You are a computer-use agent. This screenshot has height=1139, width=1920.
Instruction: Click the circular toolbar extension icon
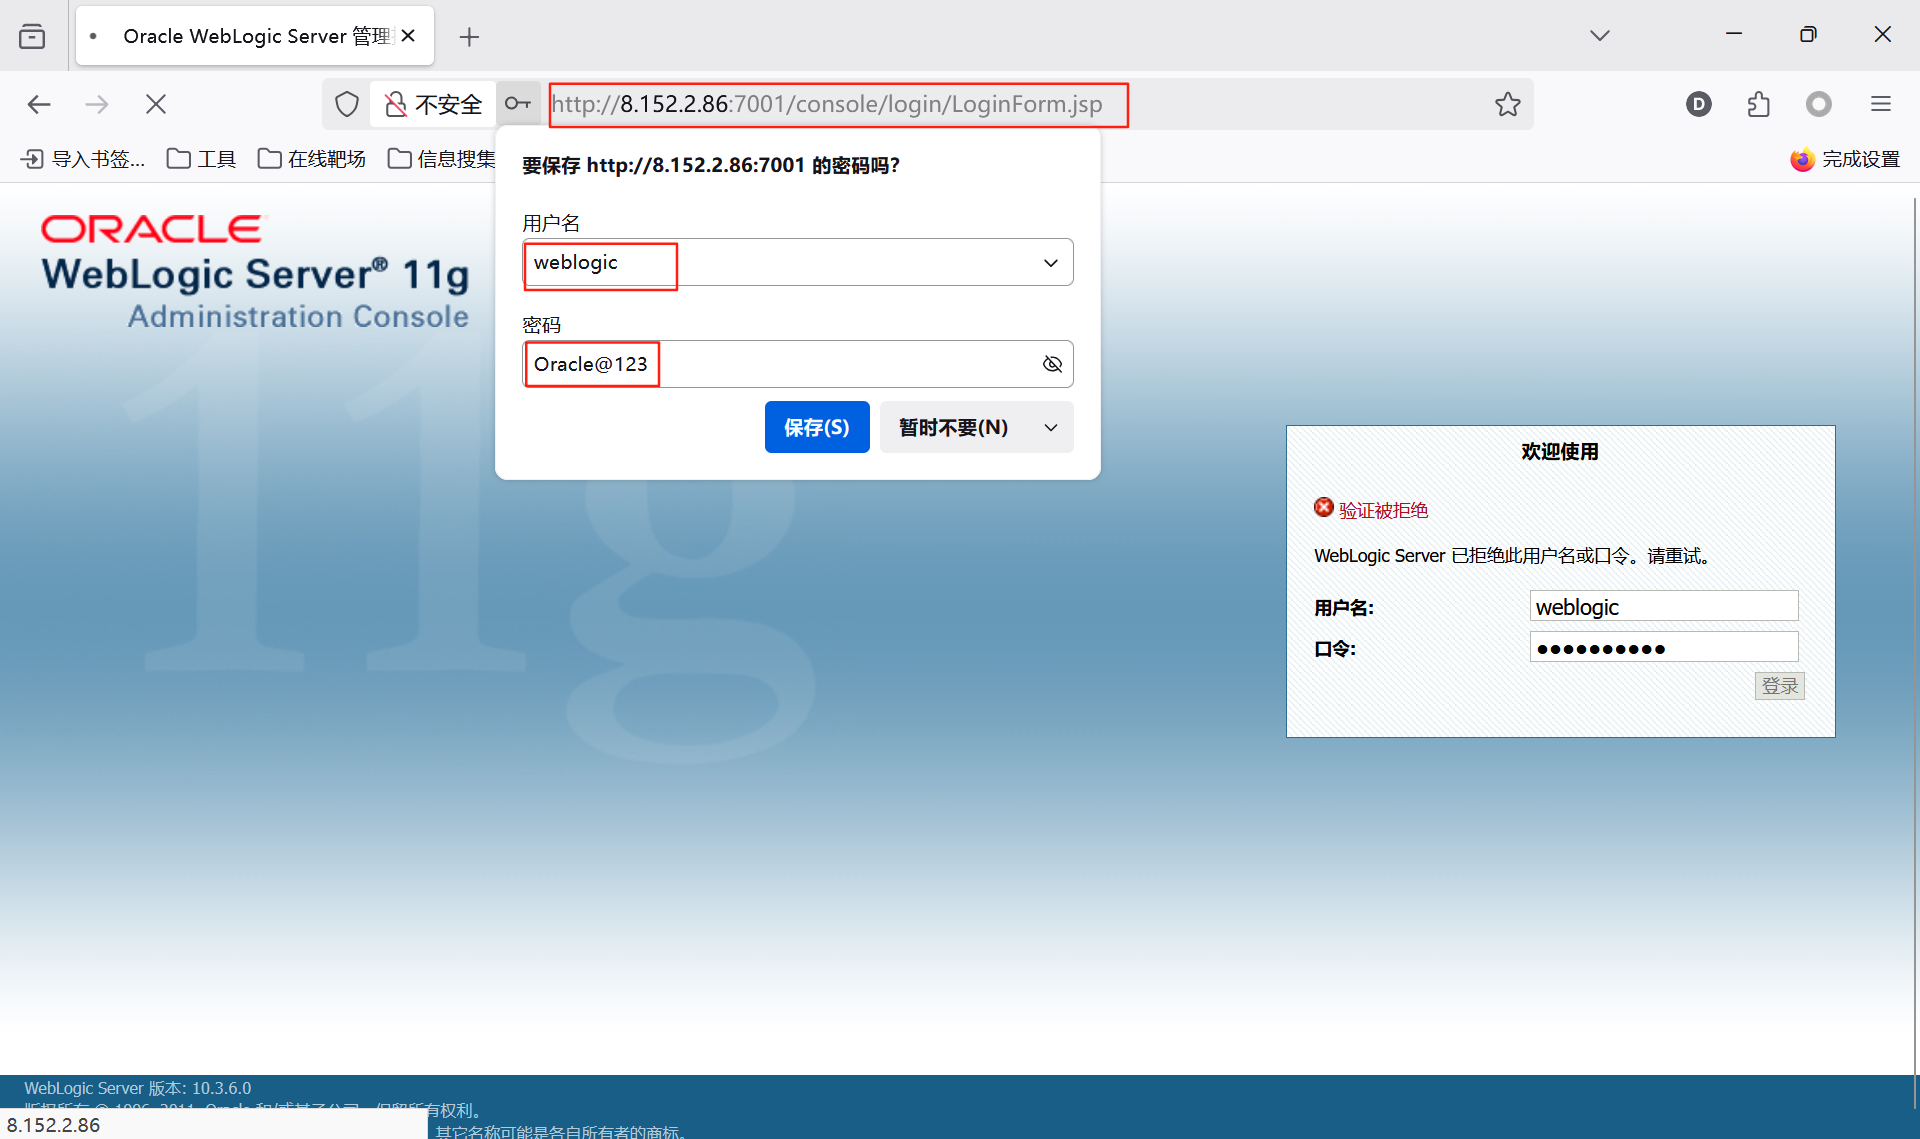(x=1819, y=104)
